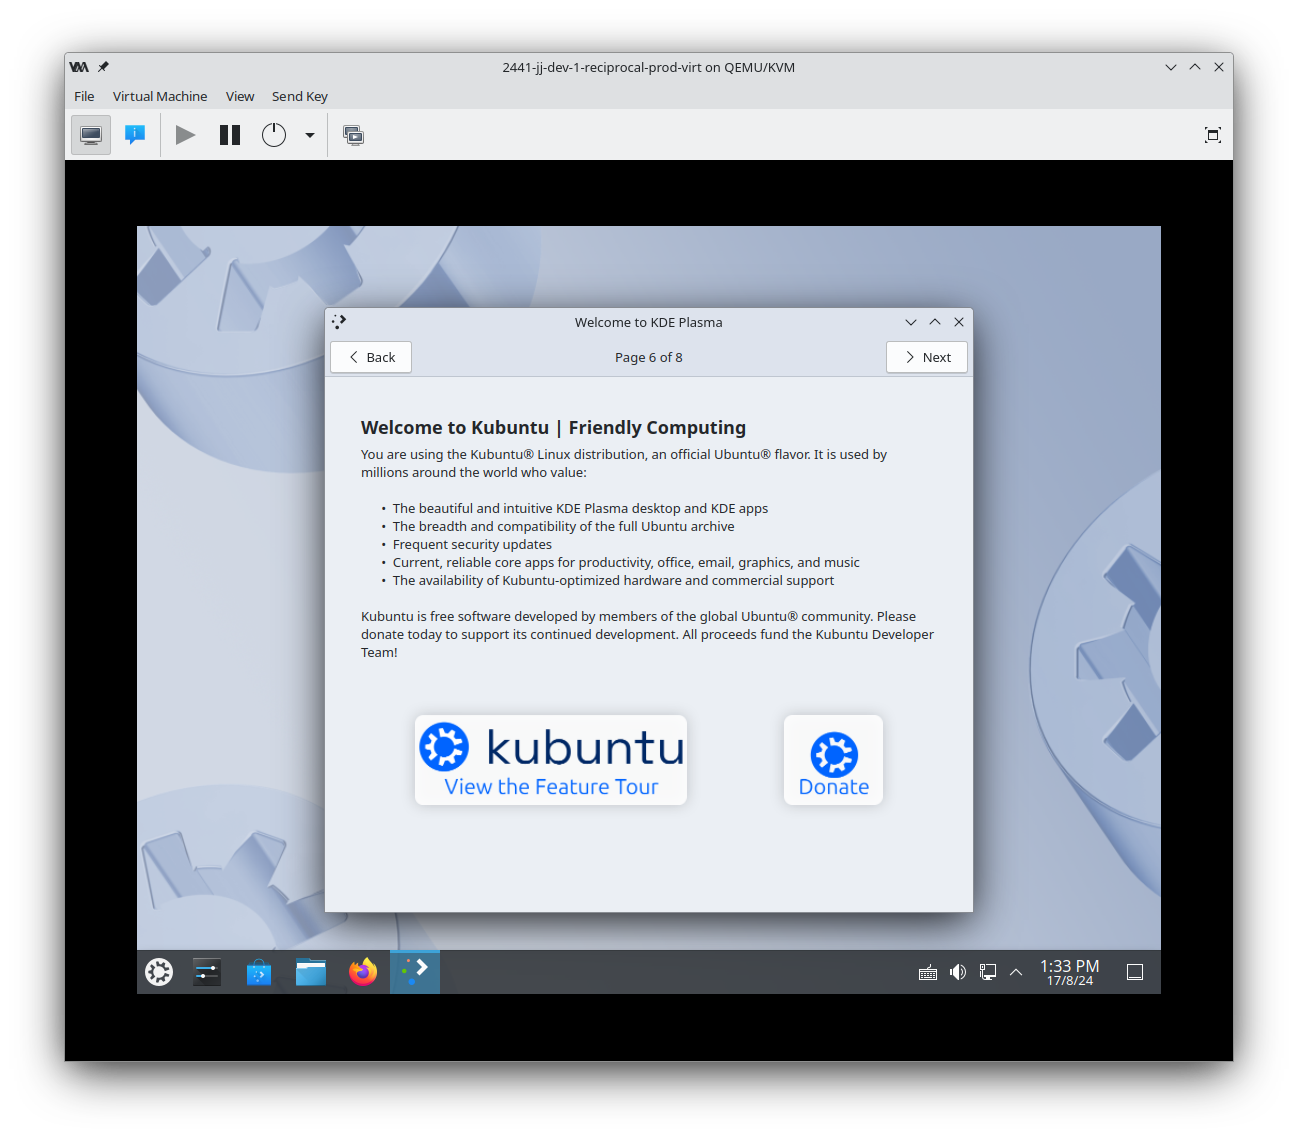
Task: Click the virt-manager window menu icon
Action: pyautogui.click(x=79, y=67)
